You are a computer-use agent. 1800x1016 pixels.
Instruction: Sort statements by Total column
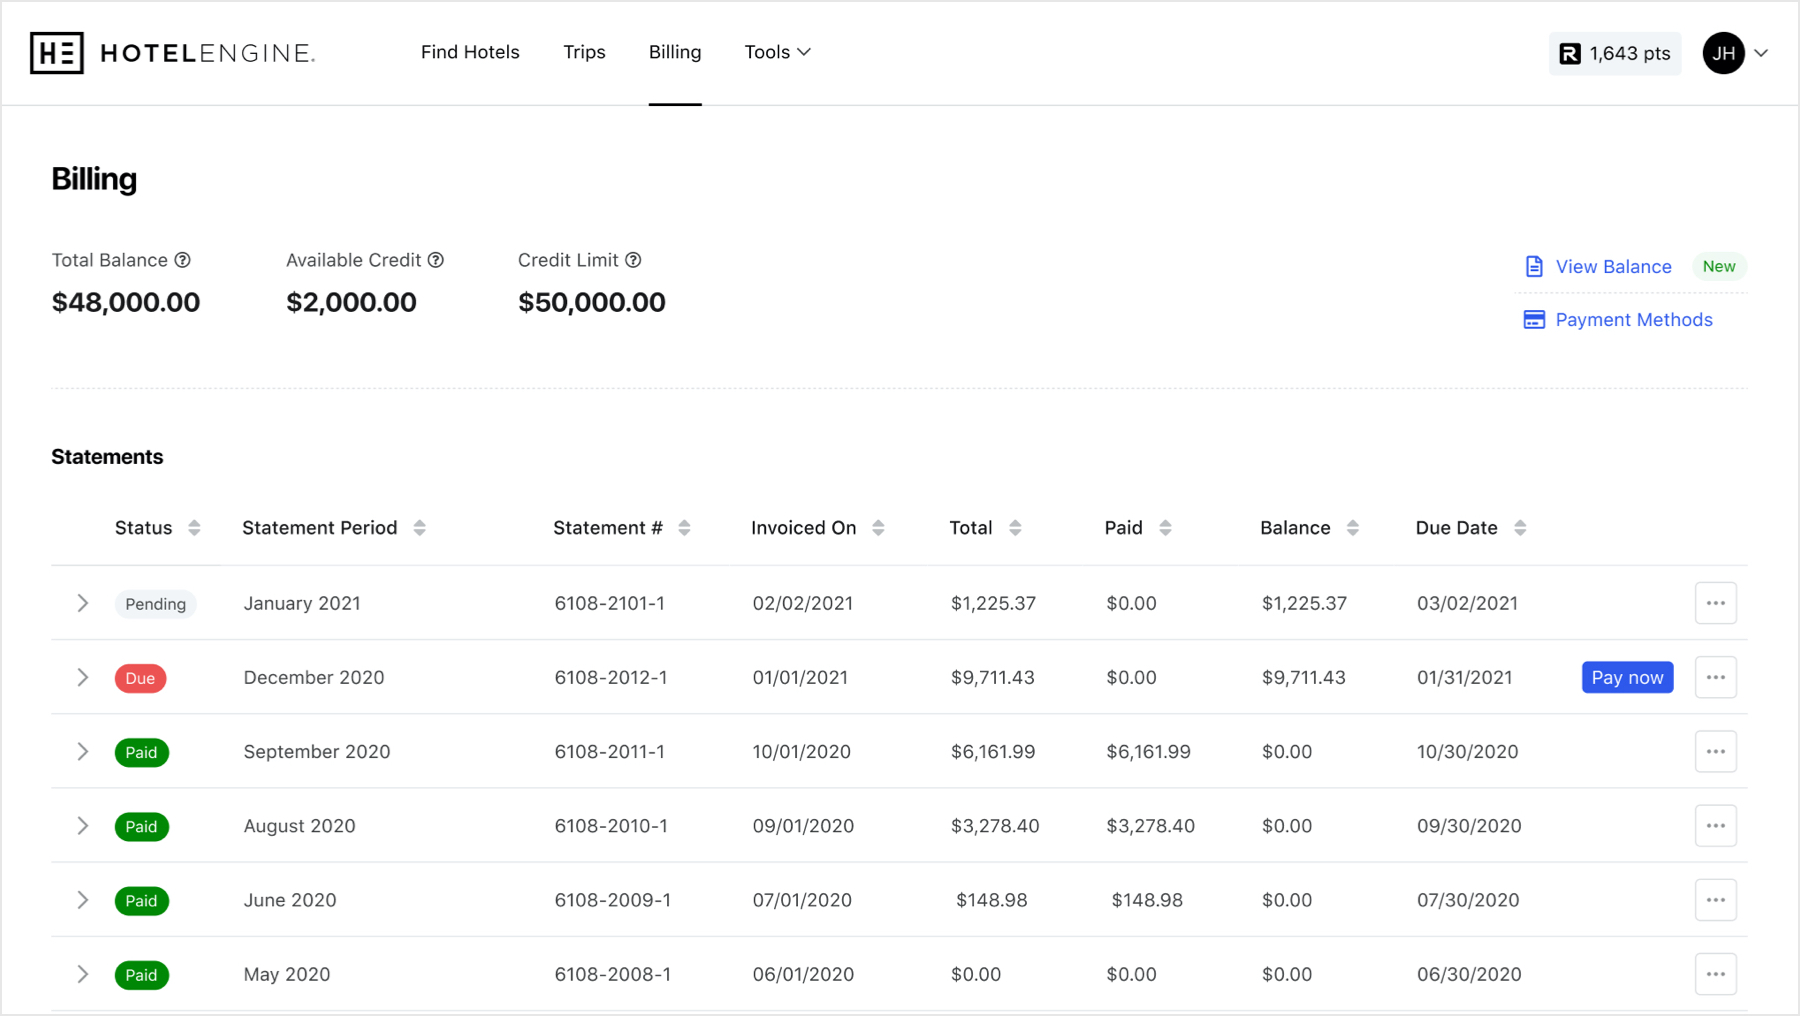[1015, 528]
